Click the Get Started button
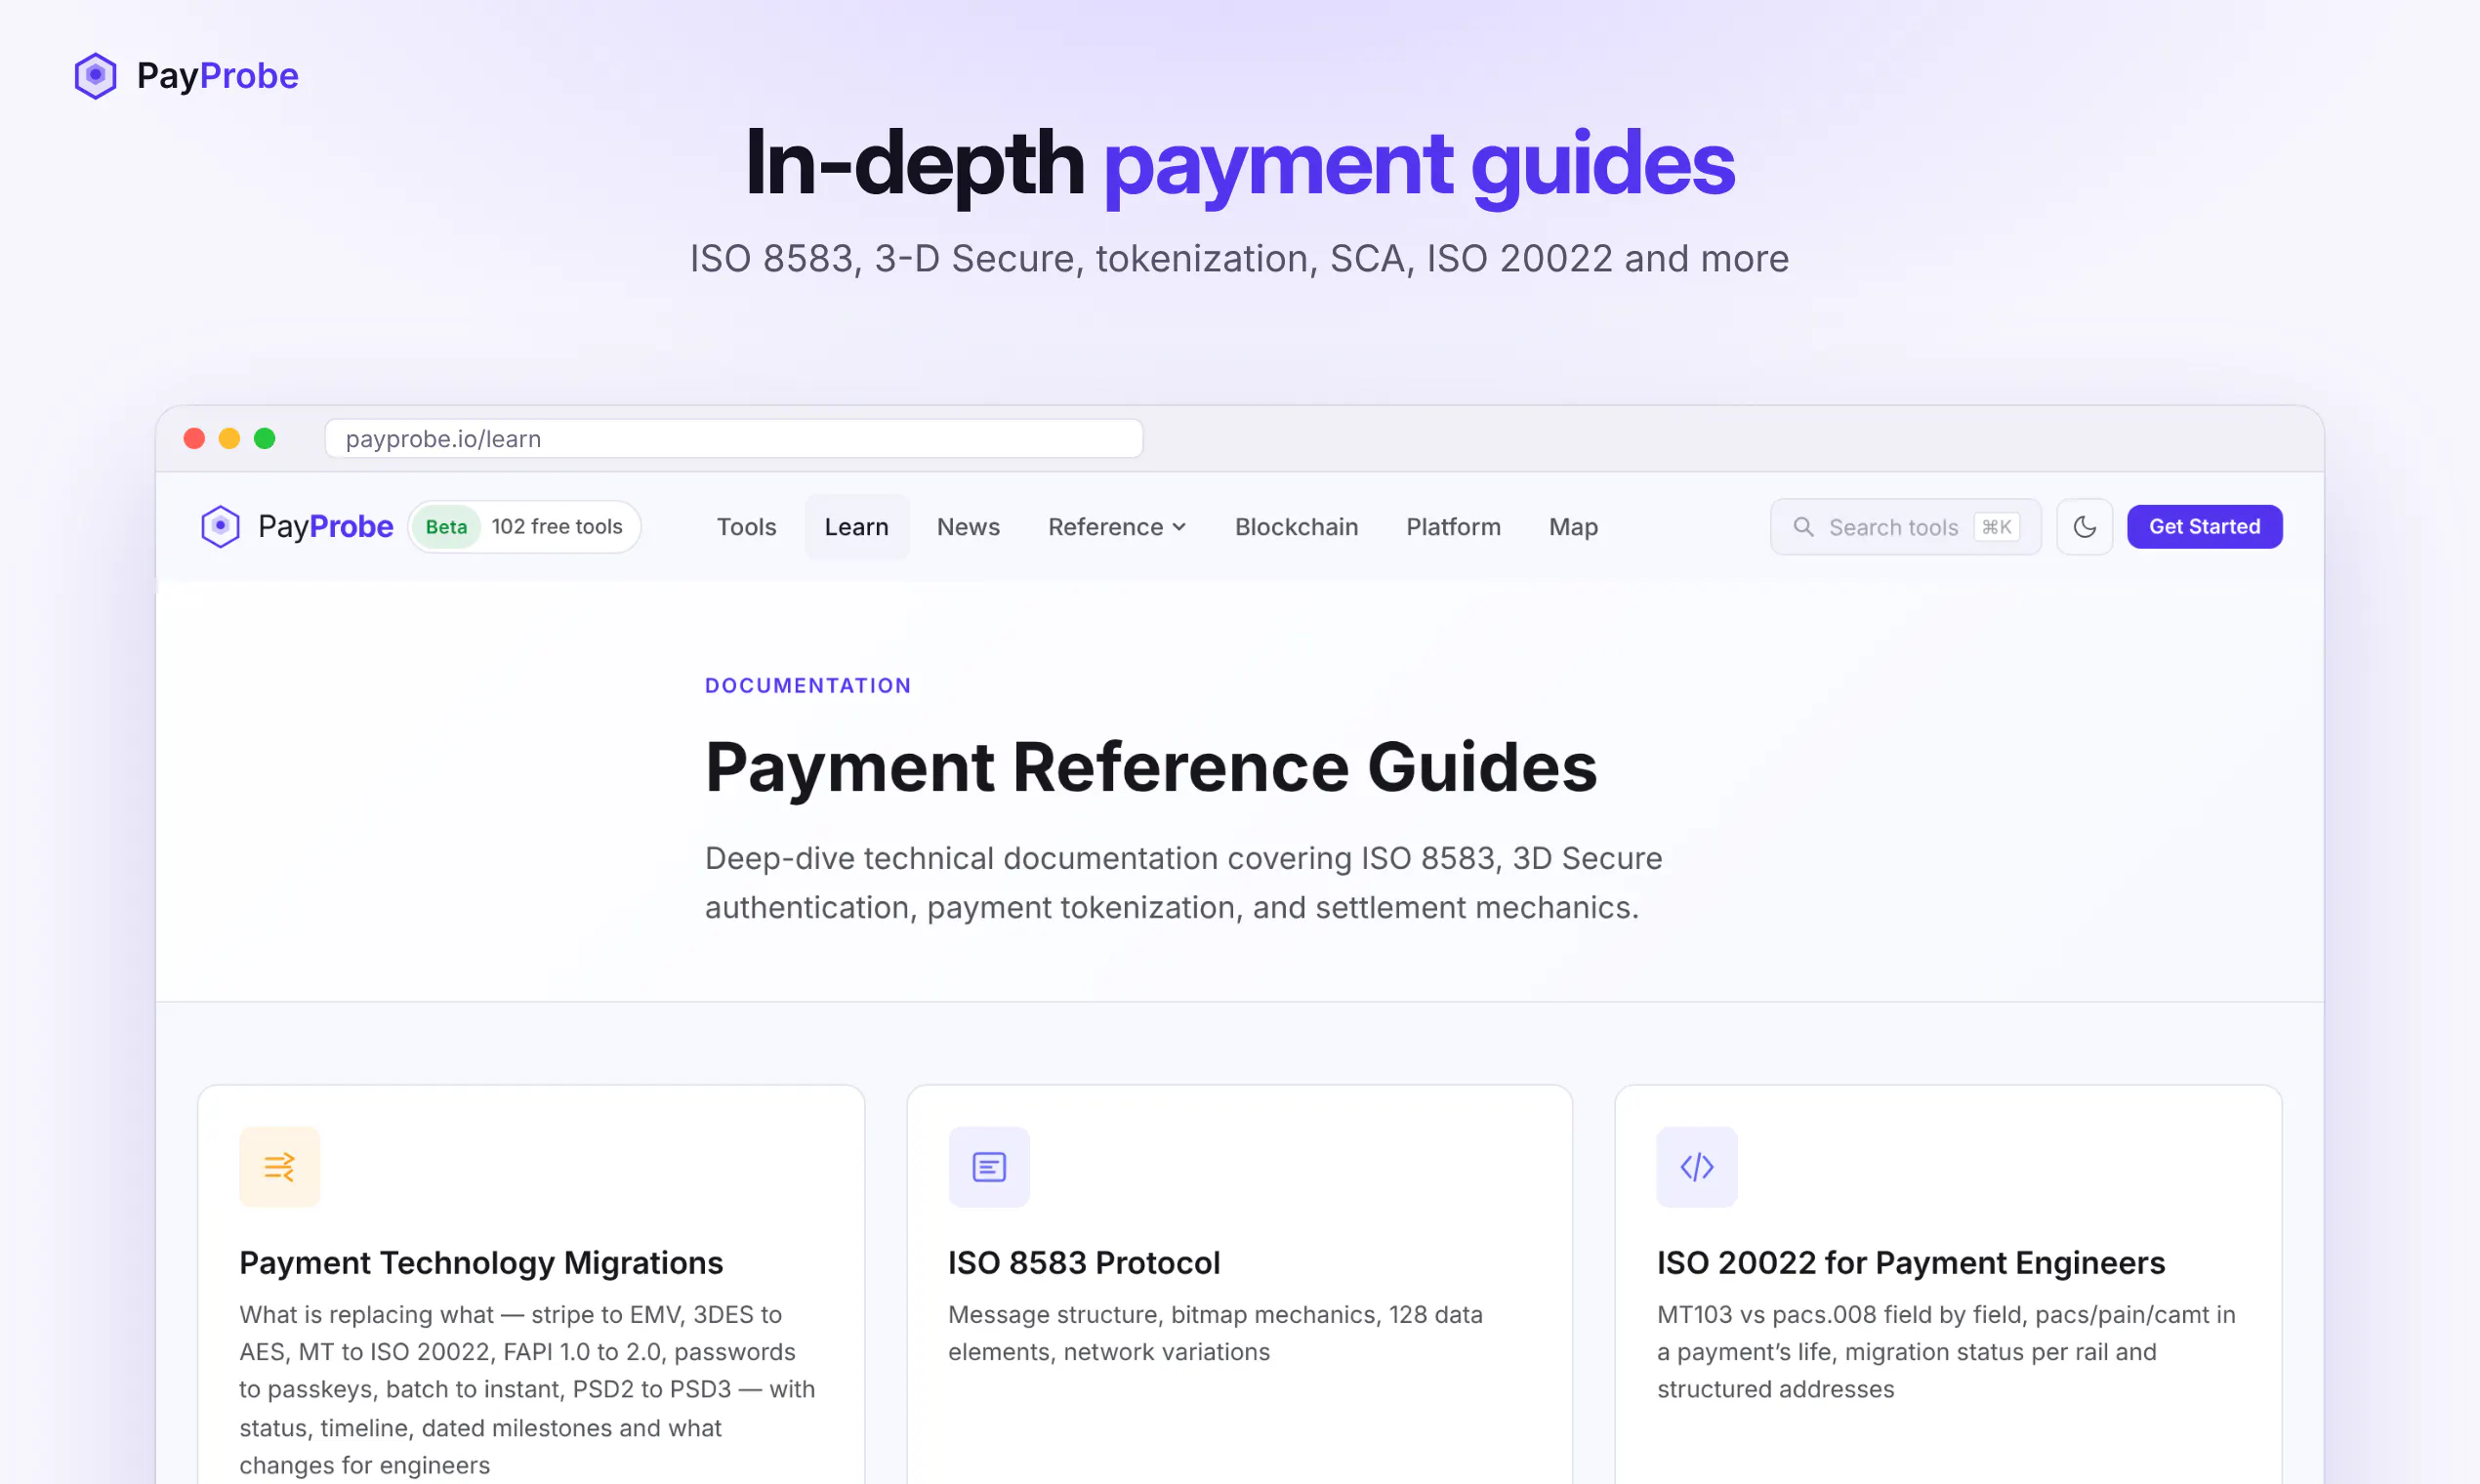2480x1484 pixels. tap(2204, 526)
